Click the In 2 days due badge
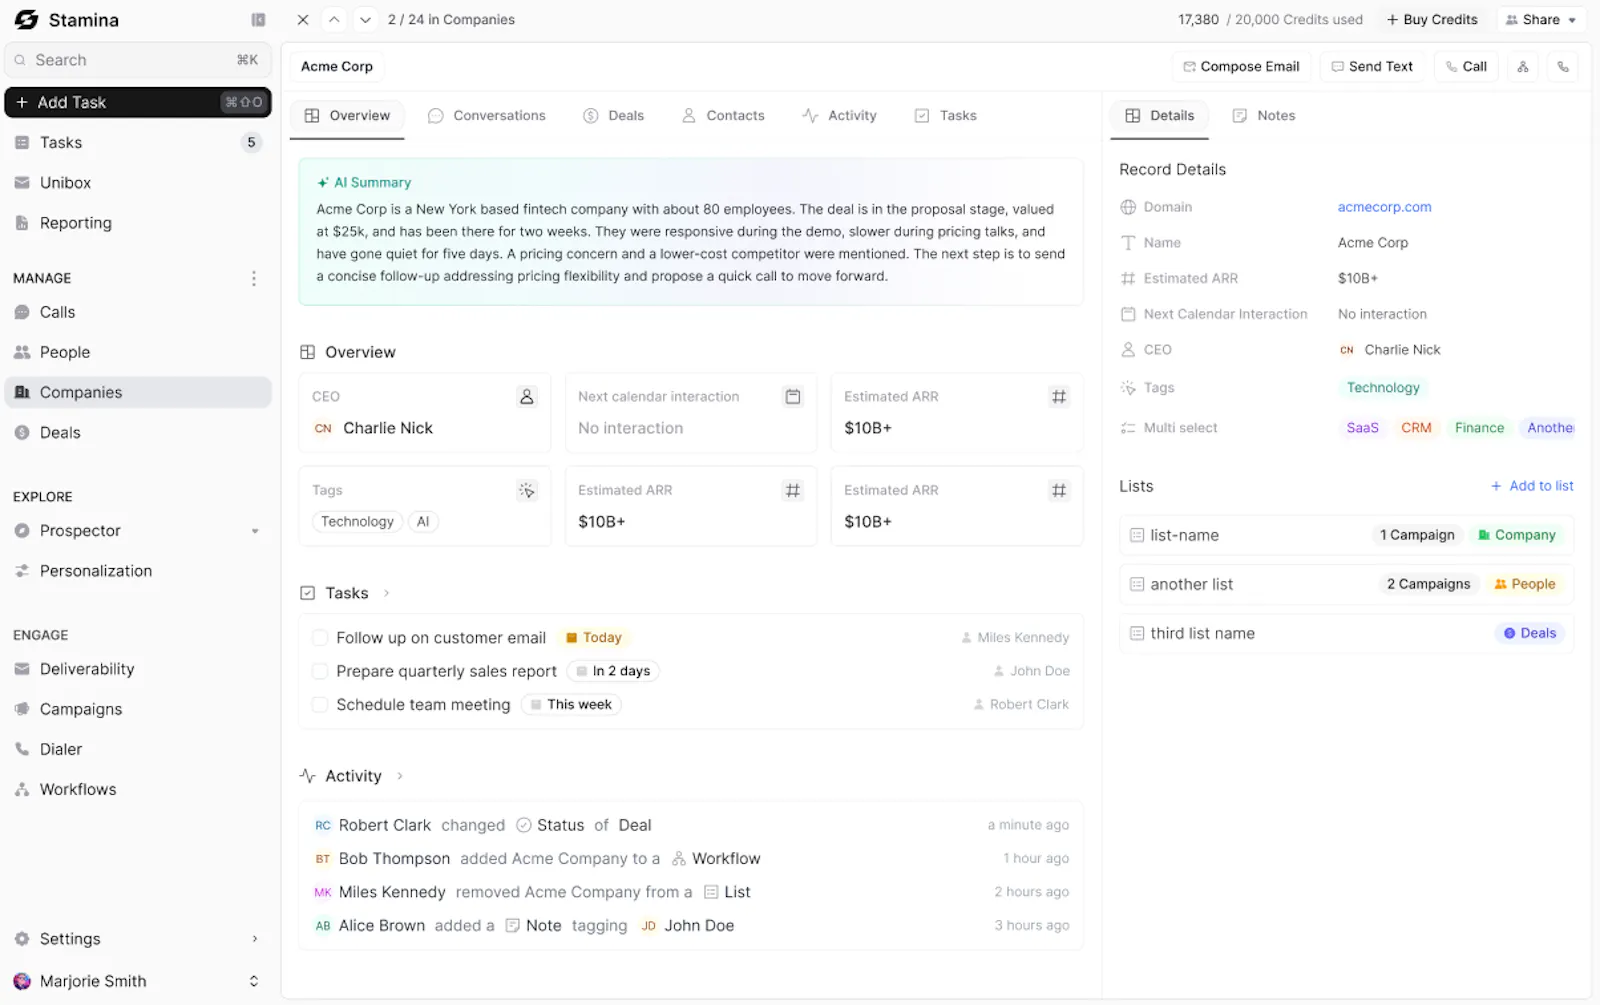 tap(613, 671)
